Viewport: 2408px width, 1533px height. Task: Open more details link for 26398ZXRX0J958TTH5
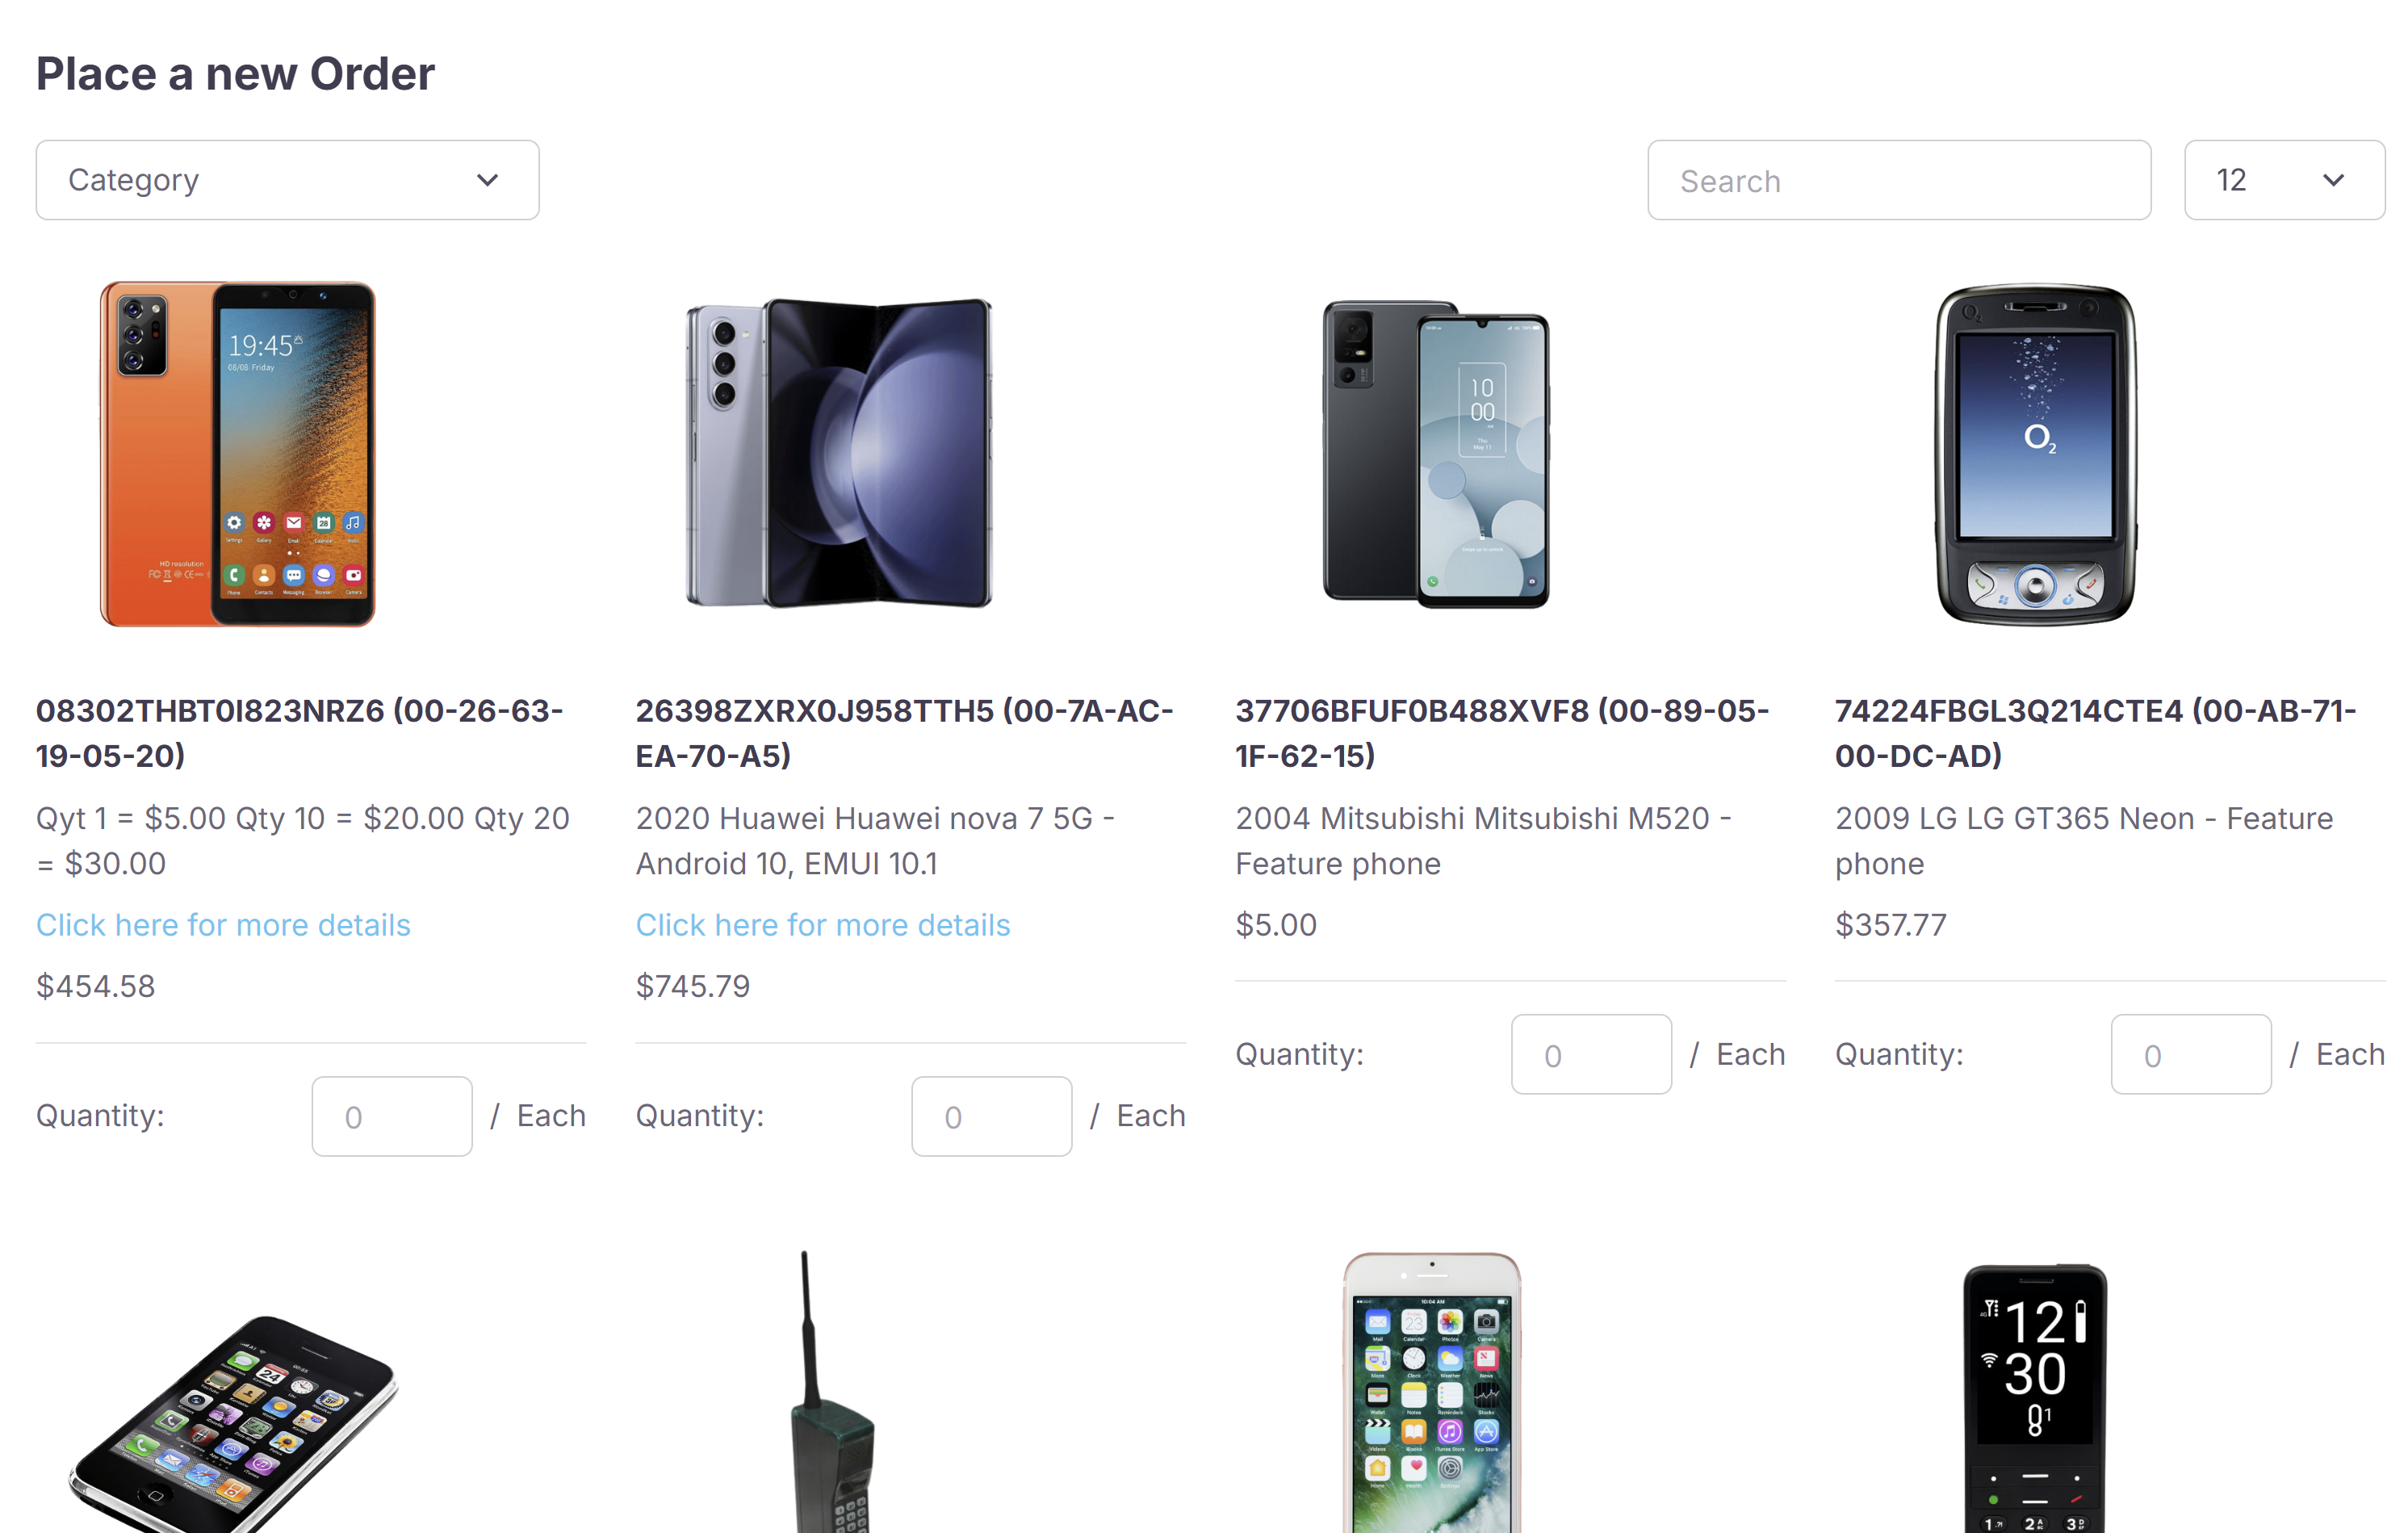pos(823,925)
